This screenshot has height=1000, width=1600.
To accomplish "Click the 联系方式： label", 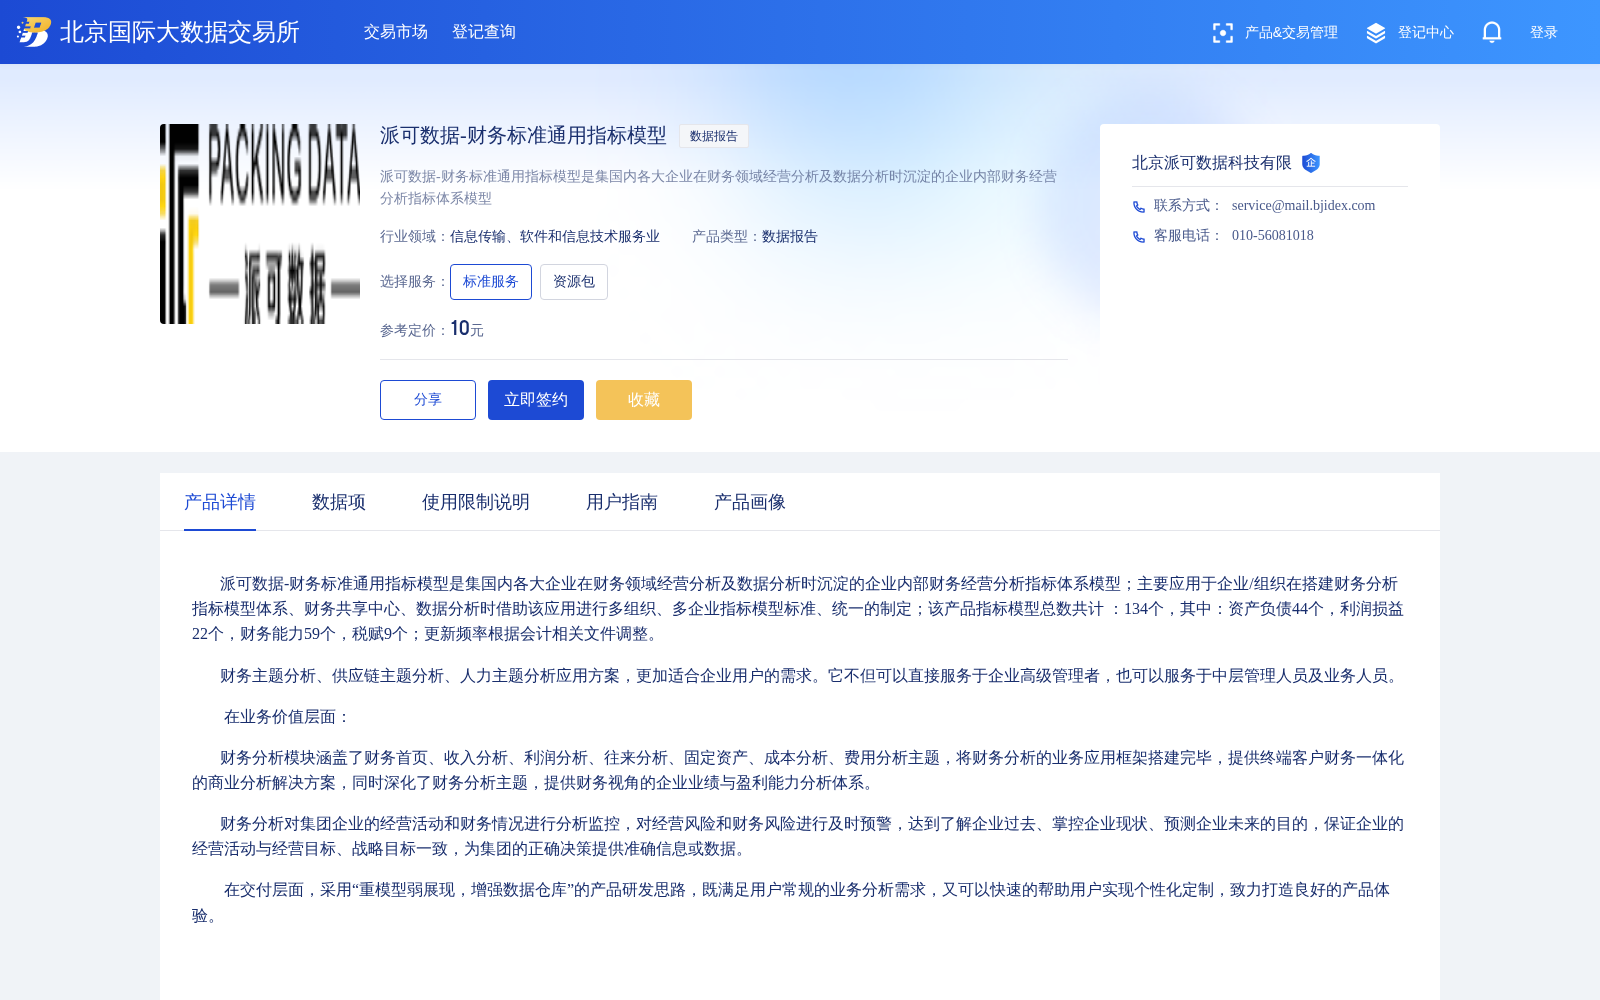I will [x=1189, y=206].
